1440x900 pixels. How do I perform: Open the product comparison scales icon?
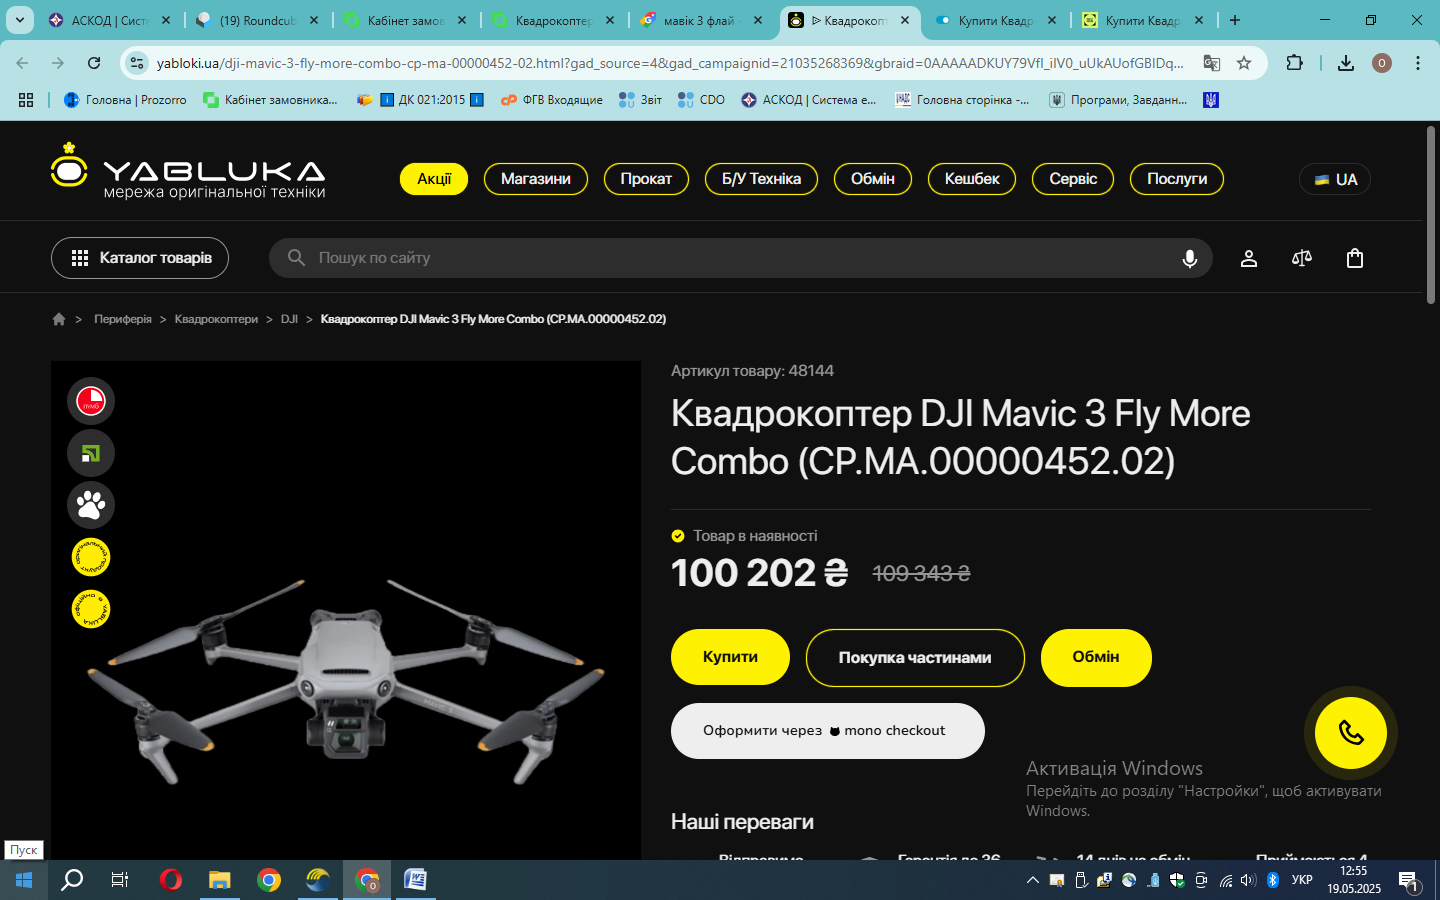[1302, 258]
